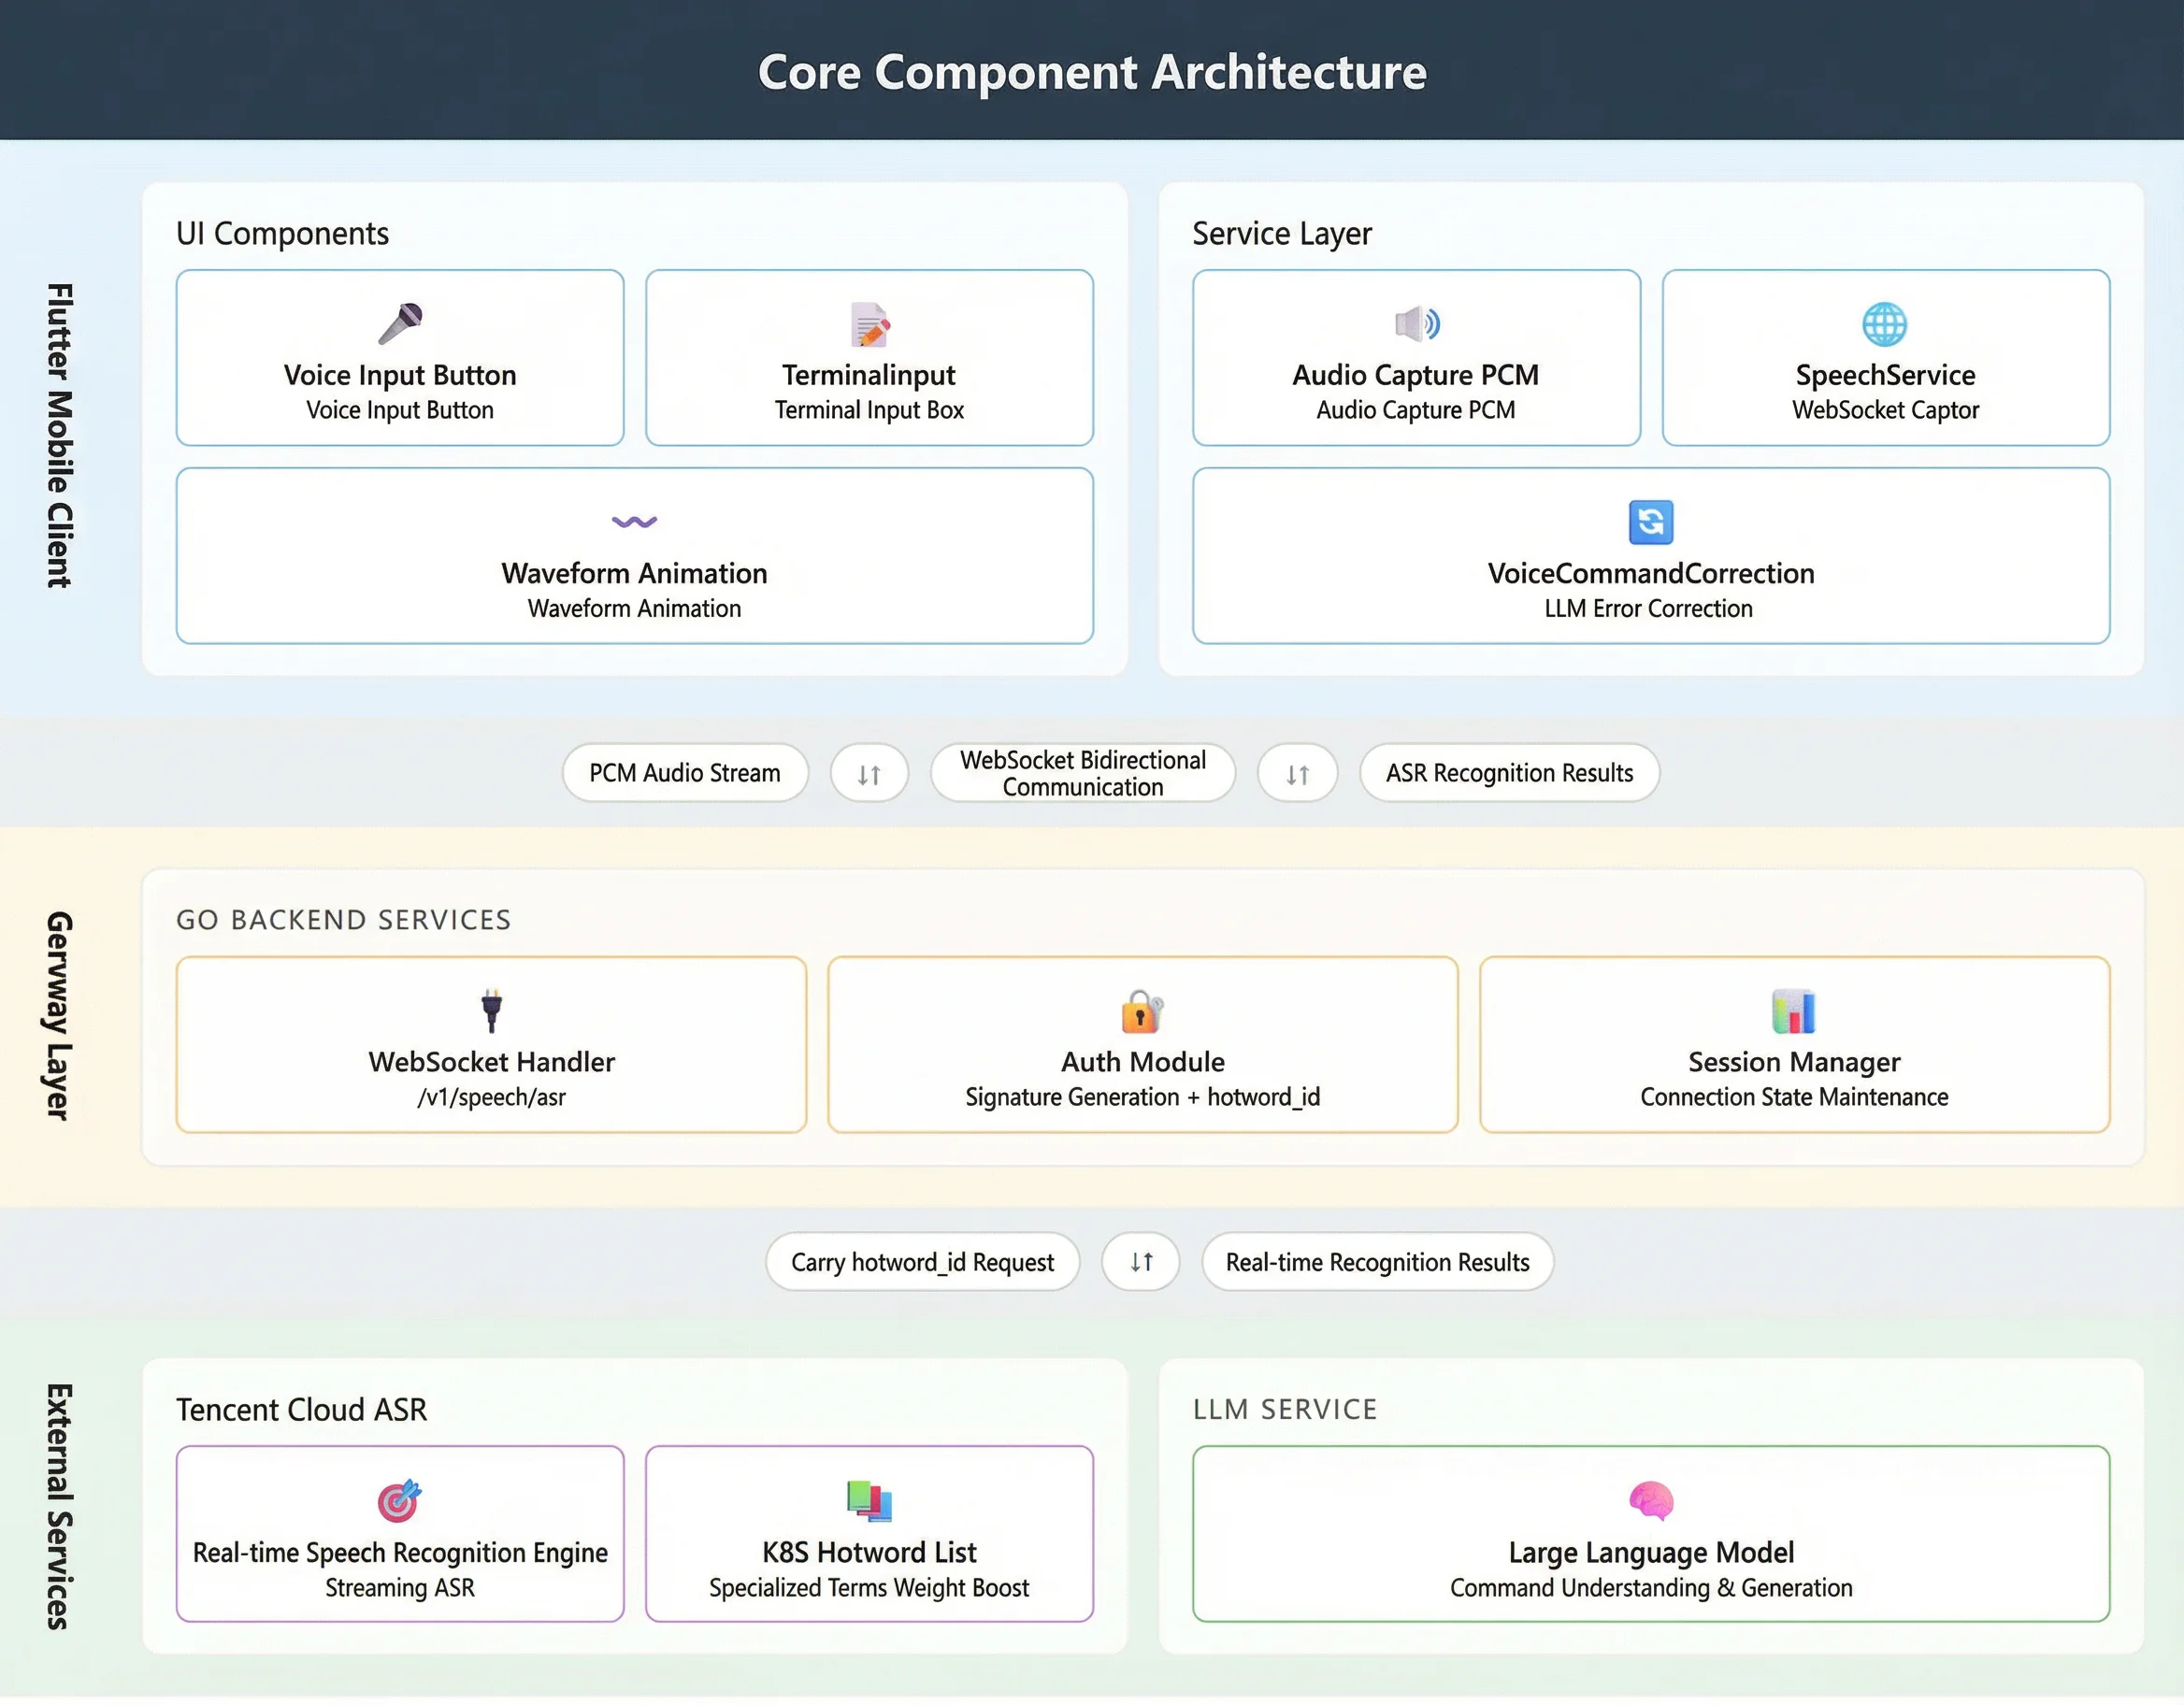The width and height of the screenshot is (2184, 1705).
Task: Click the Carry hotword_id Request pill
Action: click(922, 1262)
